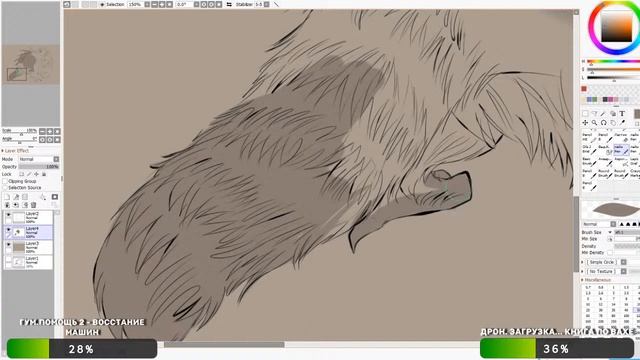Pick color from the color wheel square
The width and height of the screenshot is (640, 360).
click(616, 27)
